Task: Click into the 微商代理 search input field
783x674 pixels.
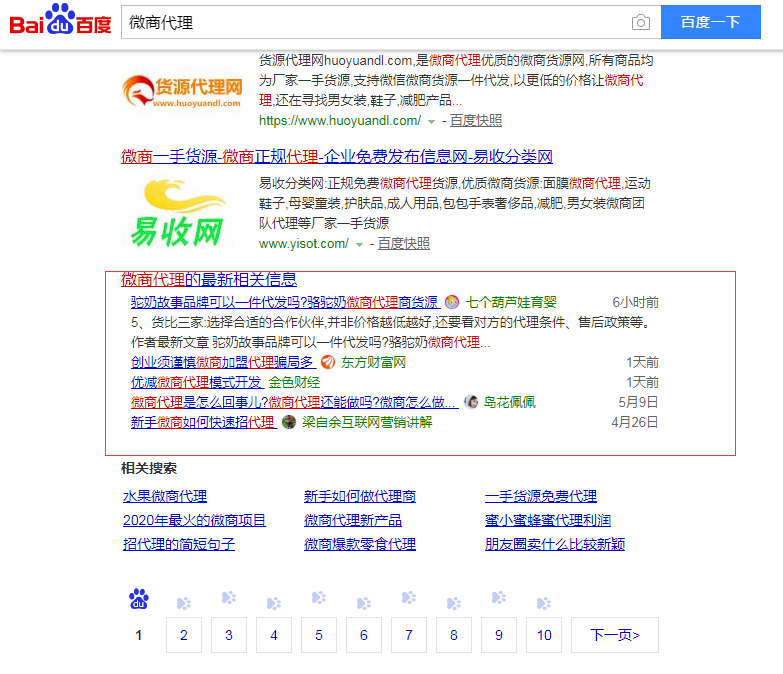Action: tap(370, 22)
